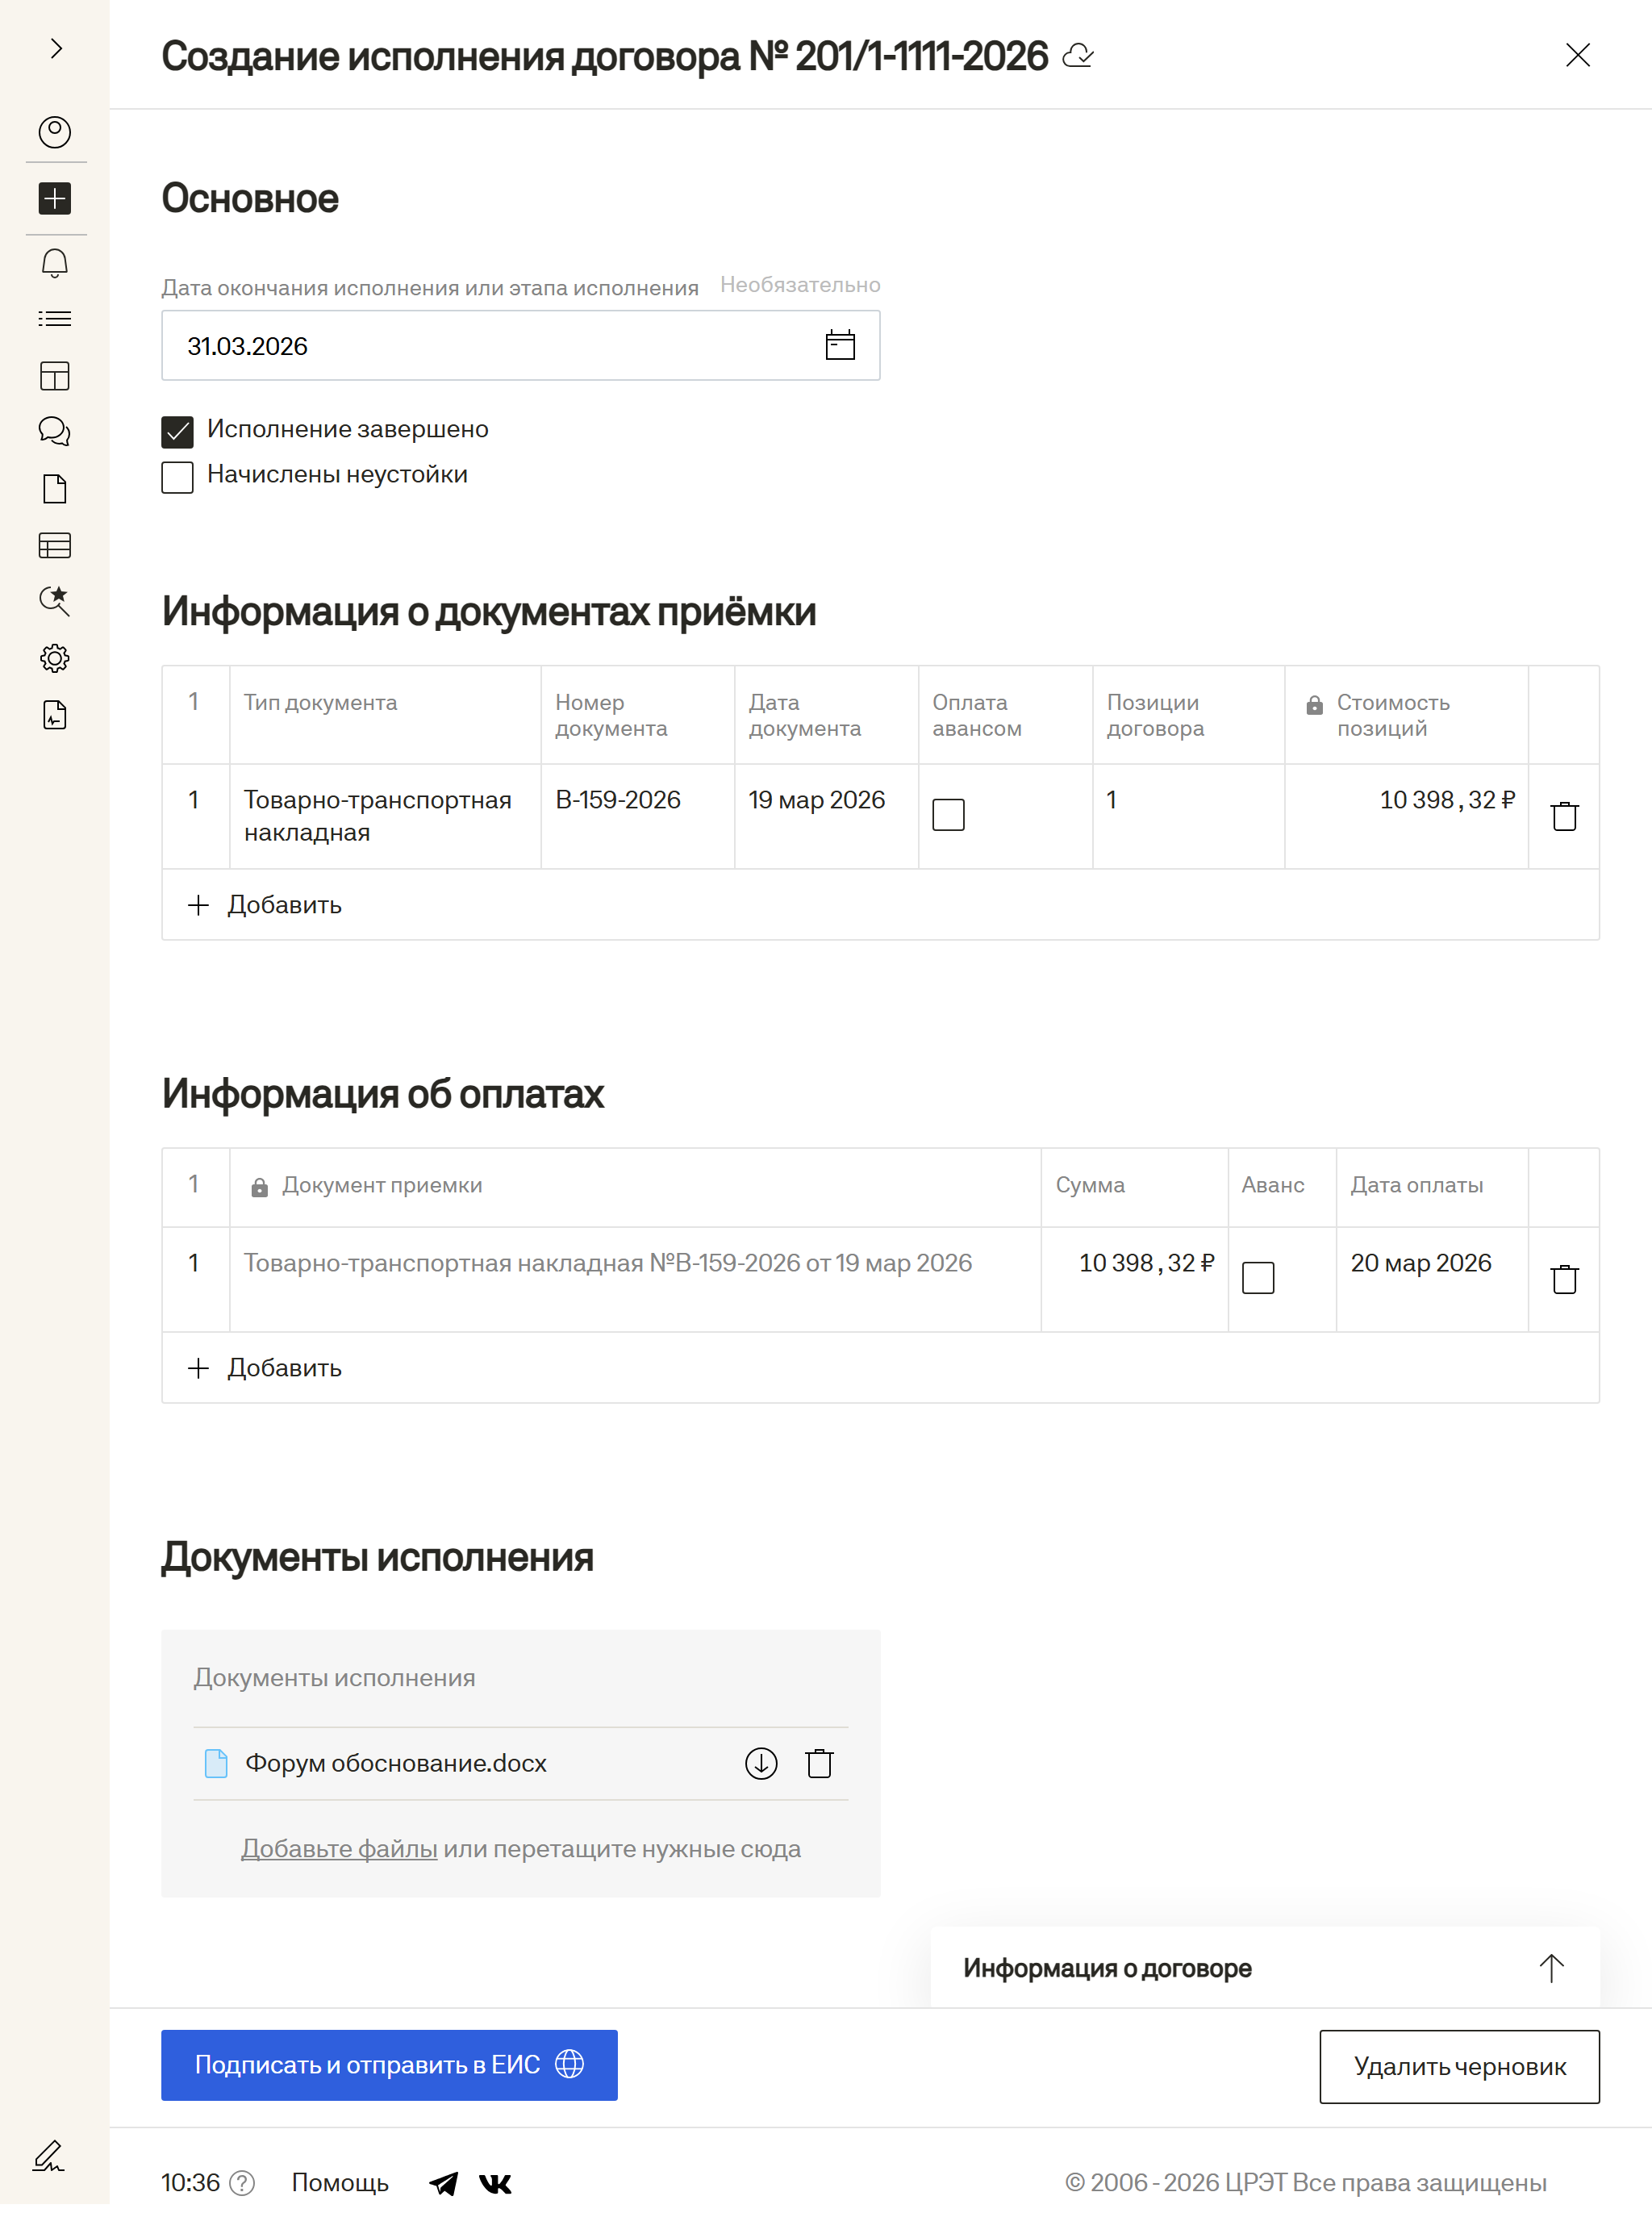
Task: Delete the Форум обоснование.docx attachment
Action: 819,1763
